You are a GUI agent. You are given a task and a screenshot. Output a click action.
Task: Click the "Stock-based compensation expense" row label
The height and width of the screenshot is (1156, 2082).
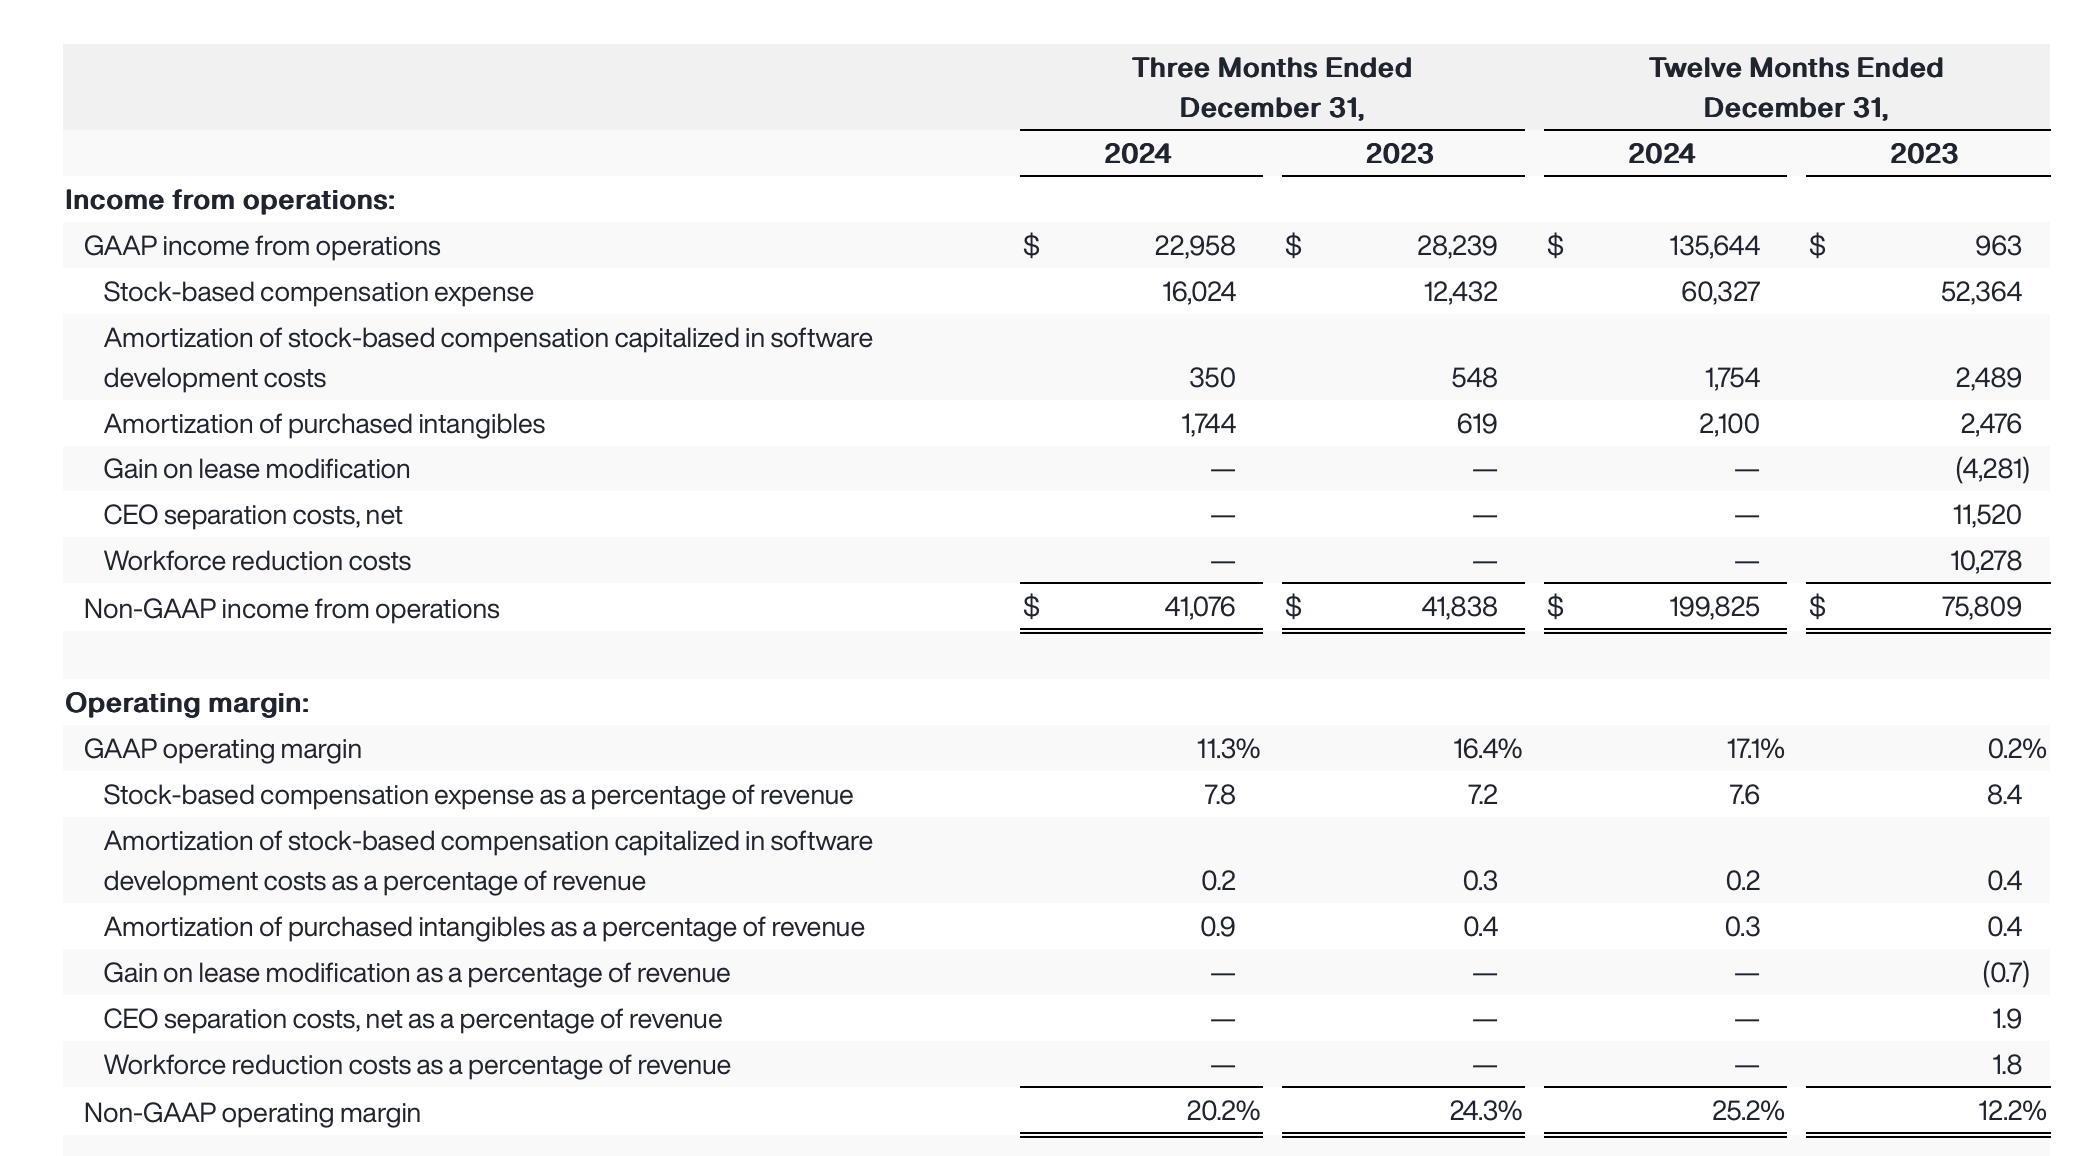[318, 291]
